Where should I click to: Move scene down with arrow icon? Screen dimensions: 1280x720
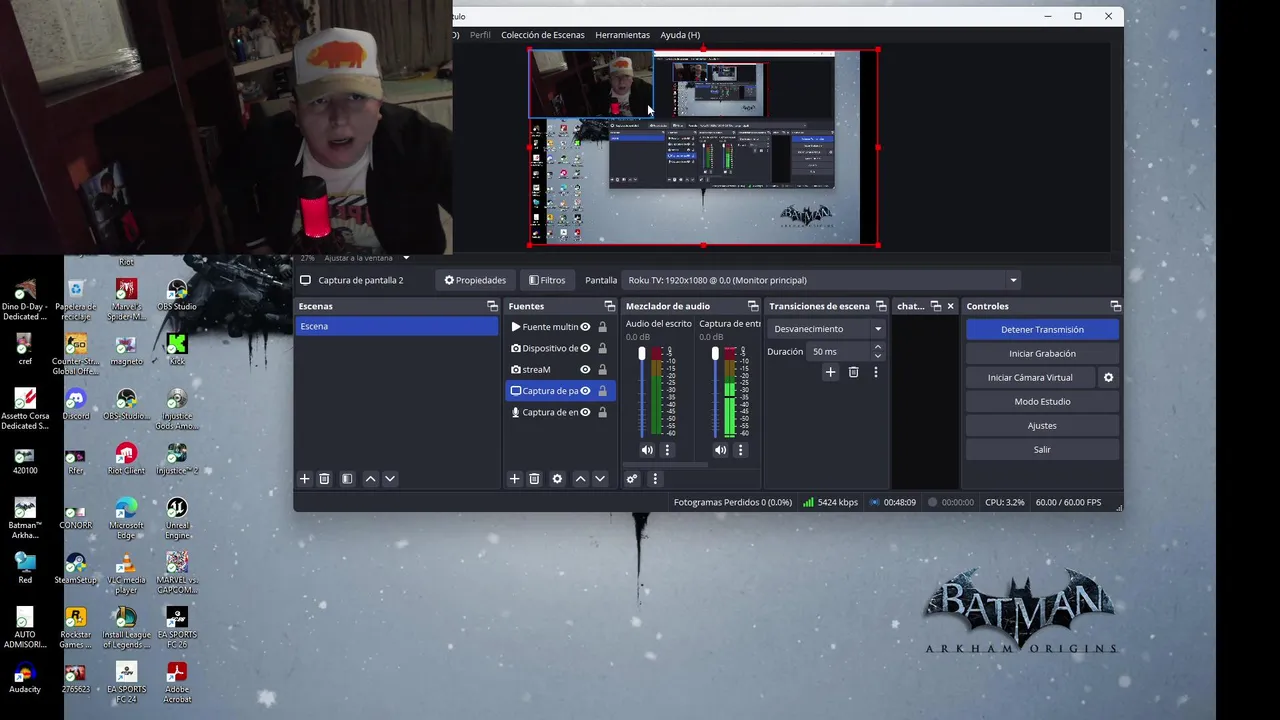click(x=390, y=479)
